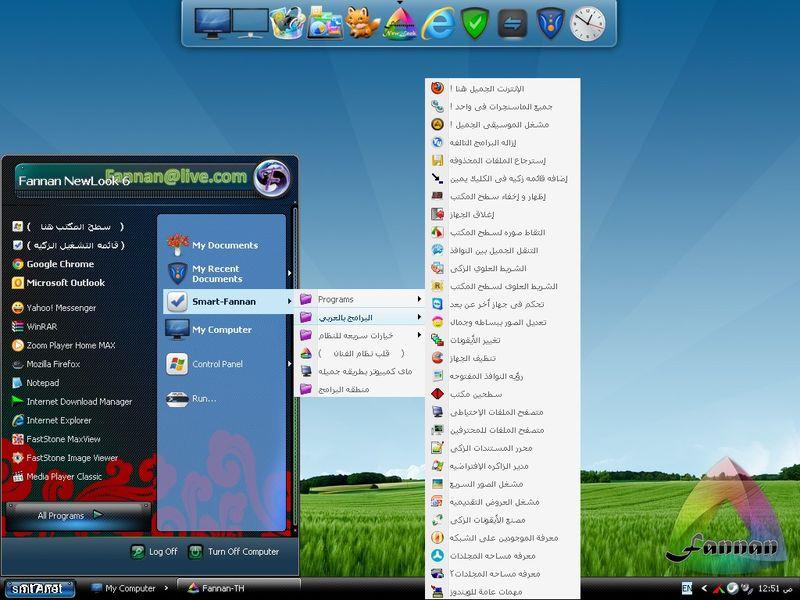Expand the chevron next to My Computer on the taskbar

click(x=166, y=588)
